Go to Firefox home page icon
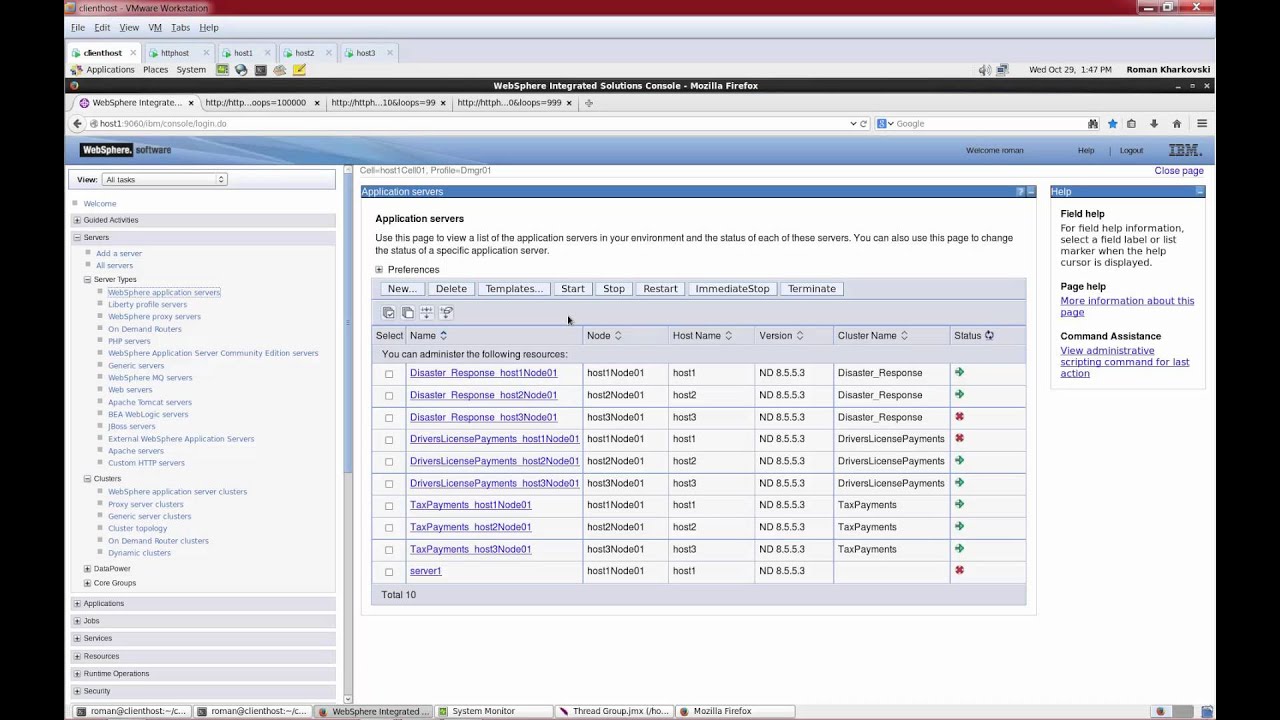Image resolution: width=1280 pixels, height=720 pixels. tap(1177, 124)
